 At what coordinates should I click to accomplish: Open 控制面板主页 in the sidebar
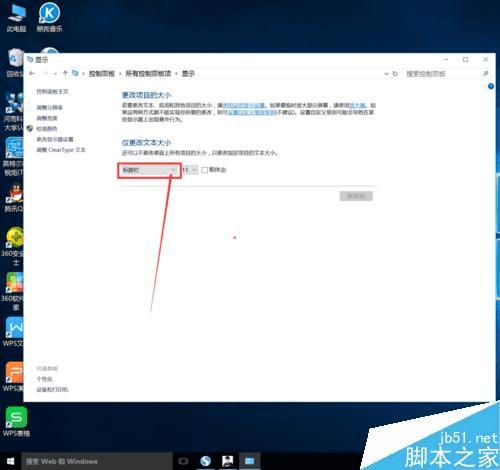pos(52,92)
